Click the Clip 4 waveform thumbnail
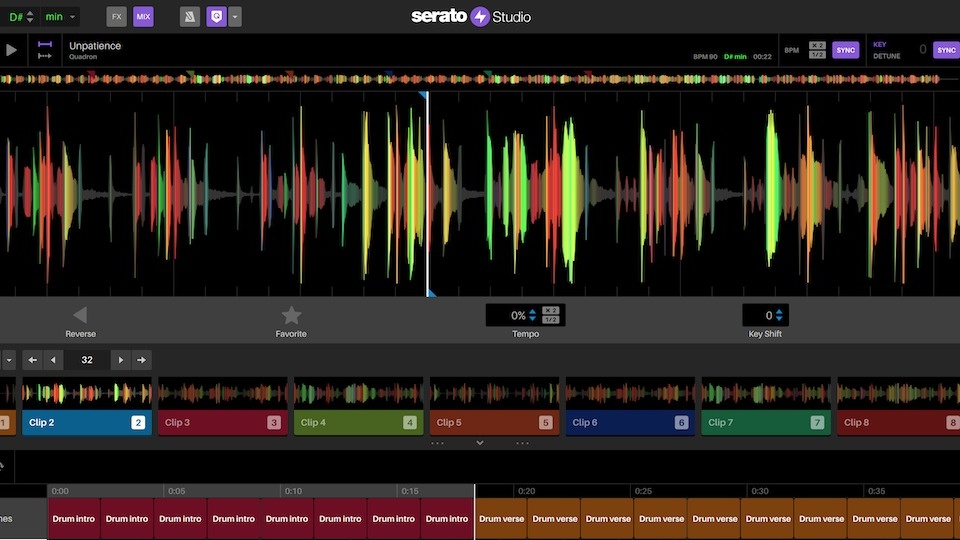 pyautogui.click(x=359, y=393)
